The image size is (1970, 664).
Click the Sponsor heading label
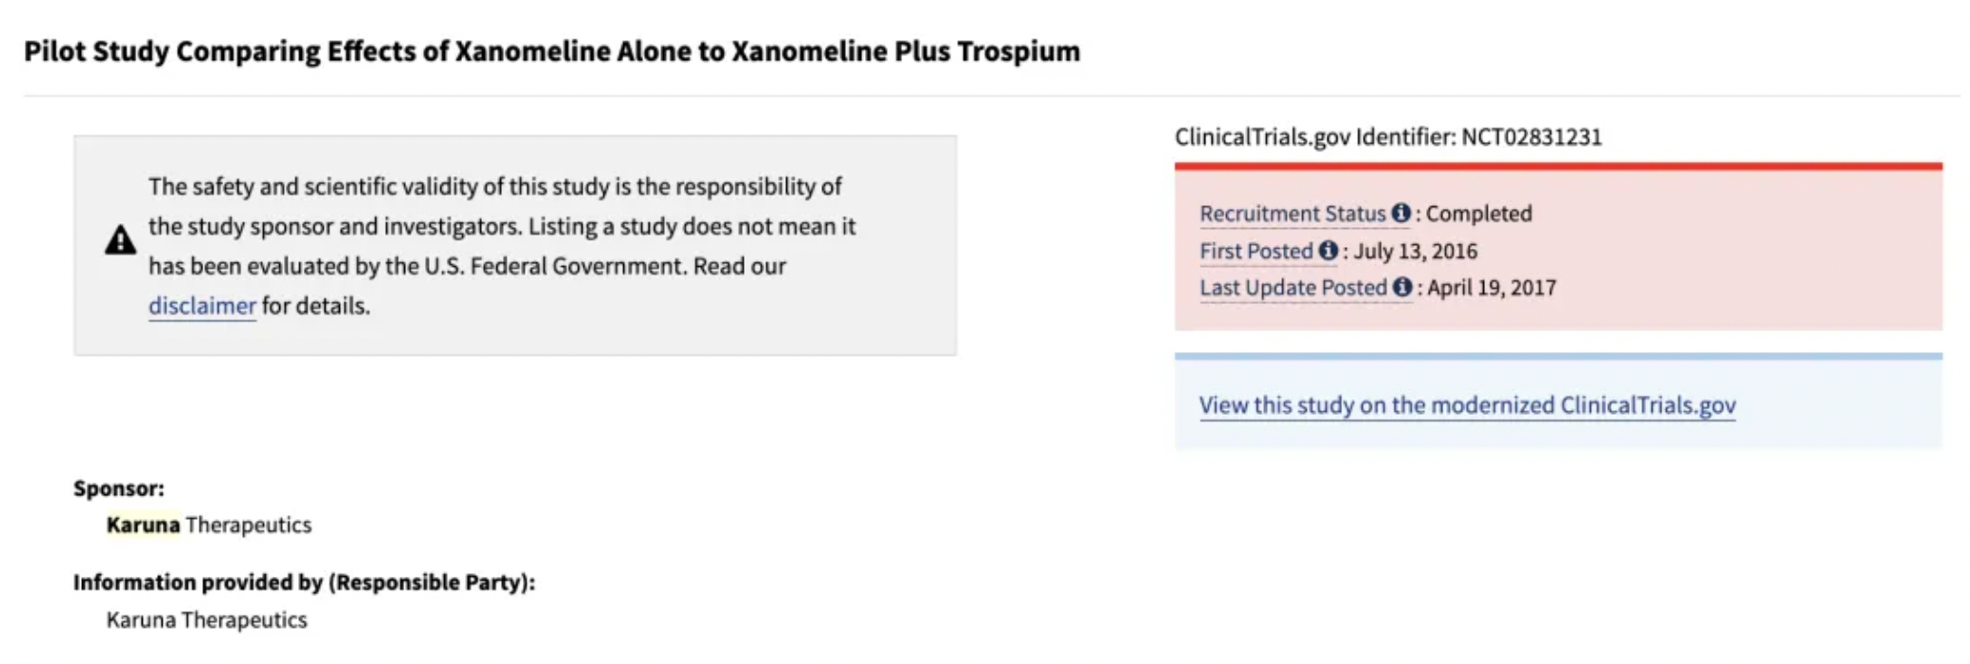click(x=119, y=488)
